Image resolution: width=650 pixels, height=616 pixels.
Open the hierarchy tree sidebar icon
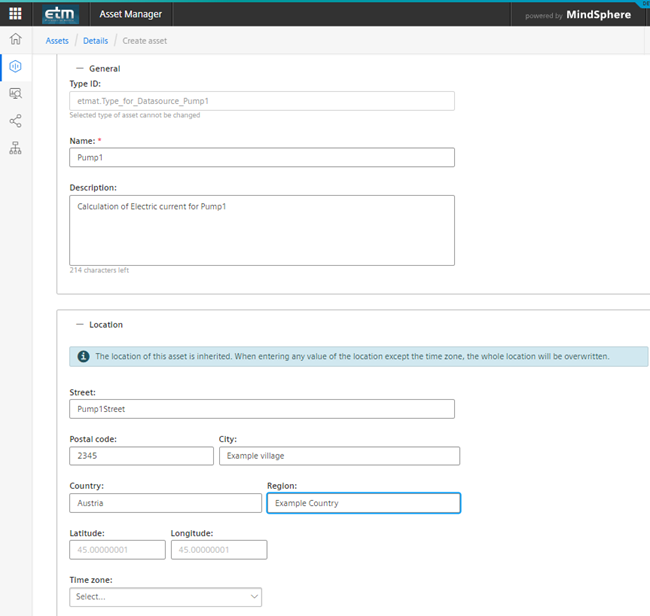pos(15,148)
